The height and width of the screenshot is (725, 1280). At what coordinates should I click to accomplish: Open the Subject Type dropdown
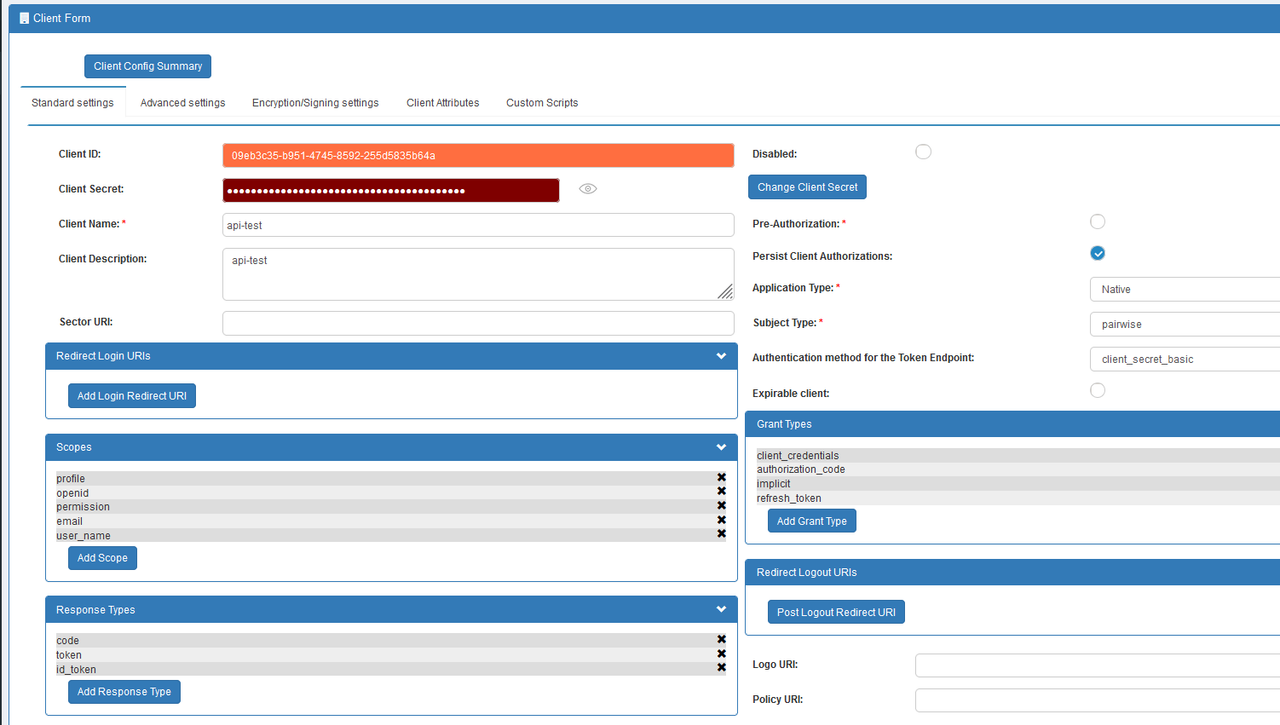[x=1184, y=324]
